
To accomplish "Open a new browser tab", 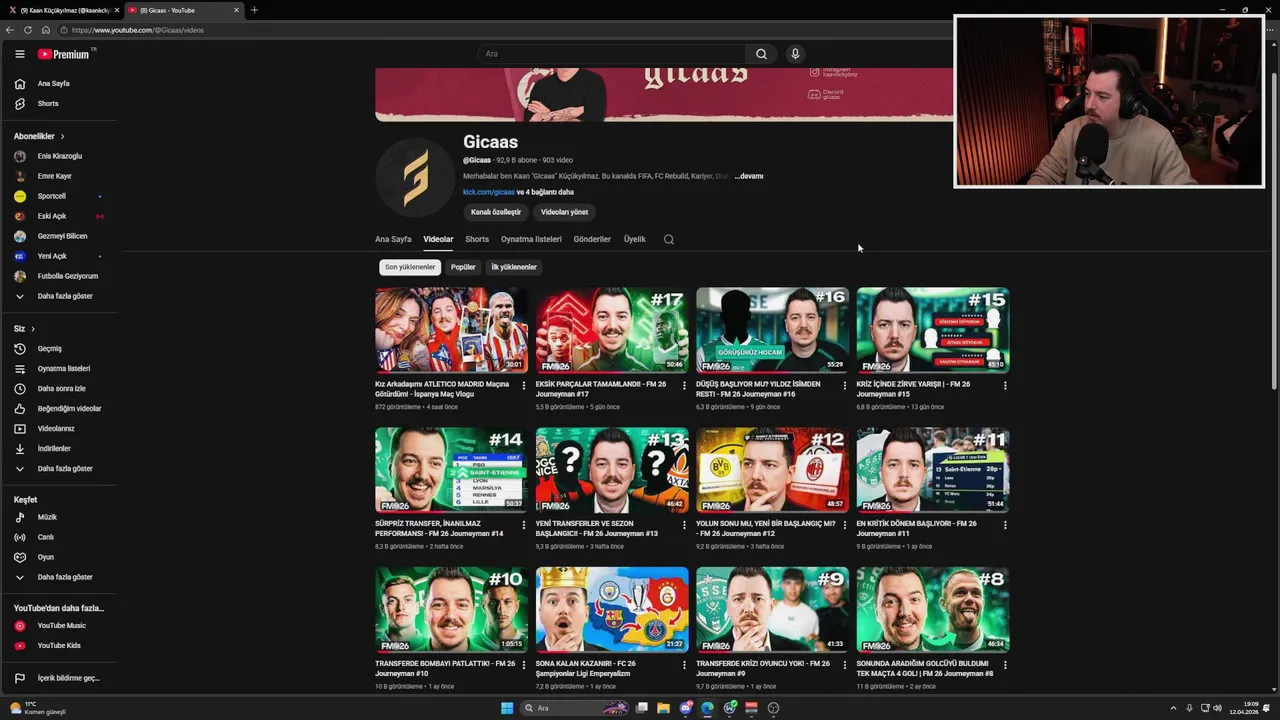I will point(254,10).
